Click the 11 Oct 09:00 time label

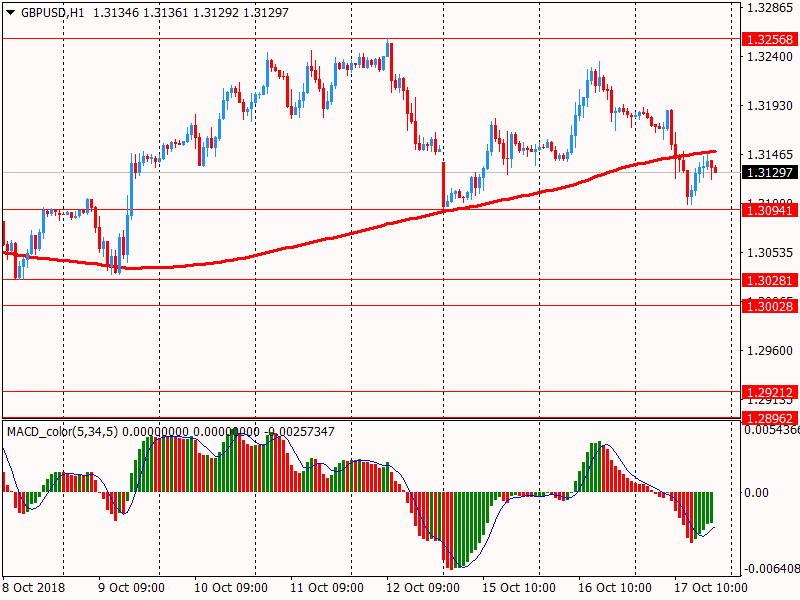tap(327, 588)
